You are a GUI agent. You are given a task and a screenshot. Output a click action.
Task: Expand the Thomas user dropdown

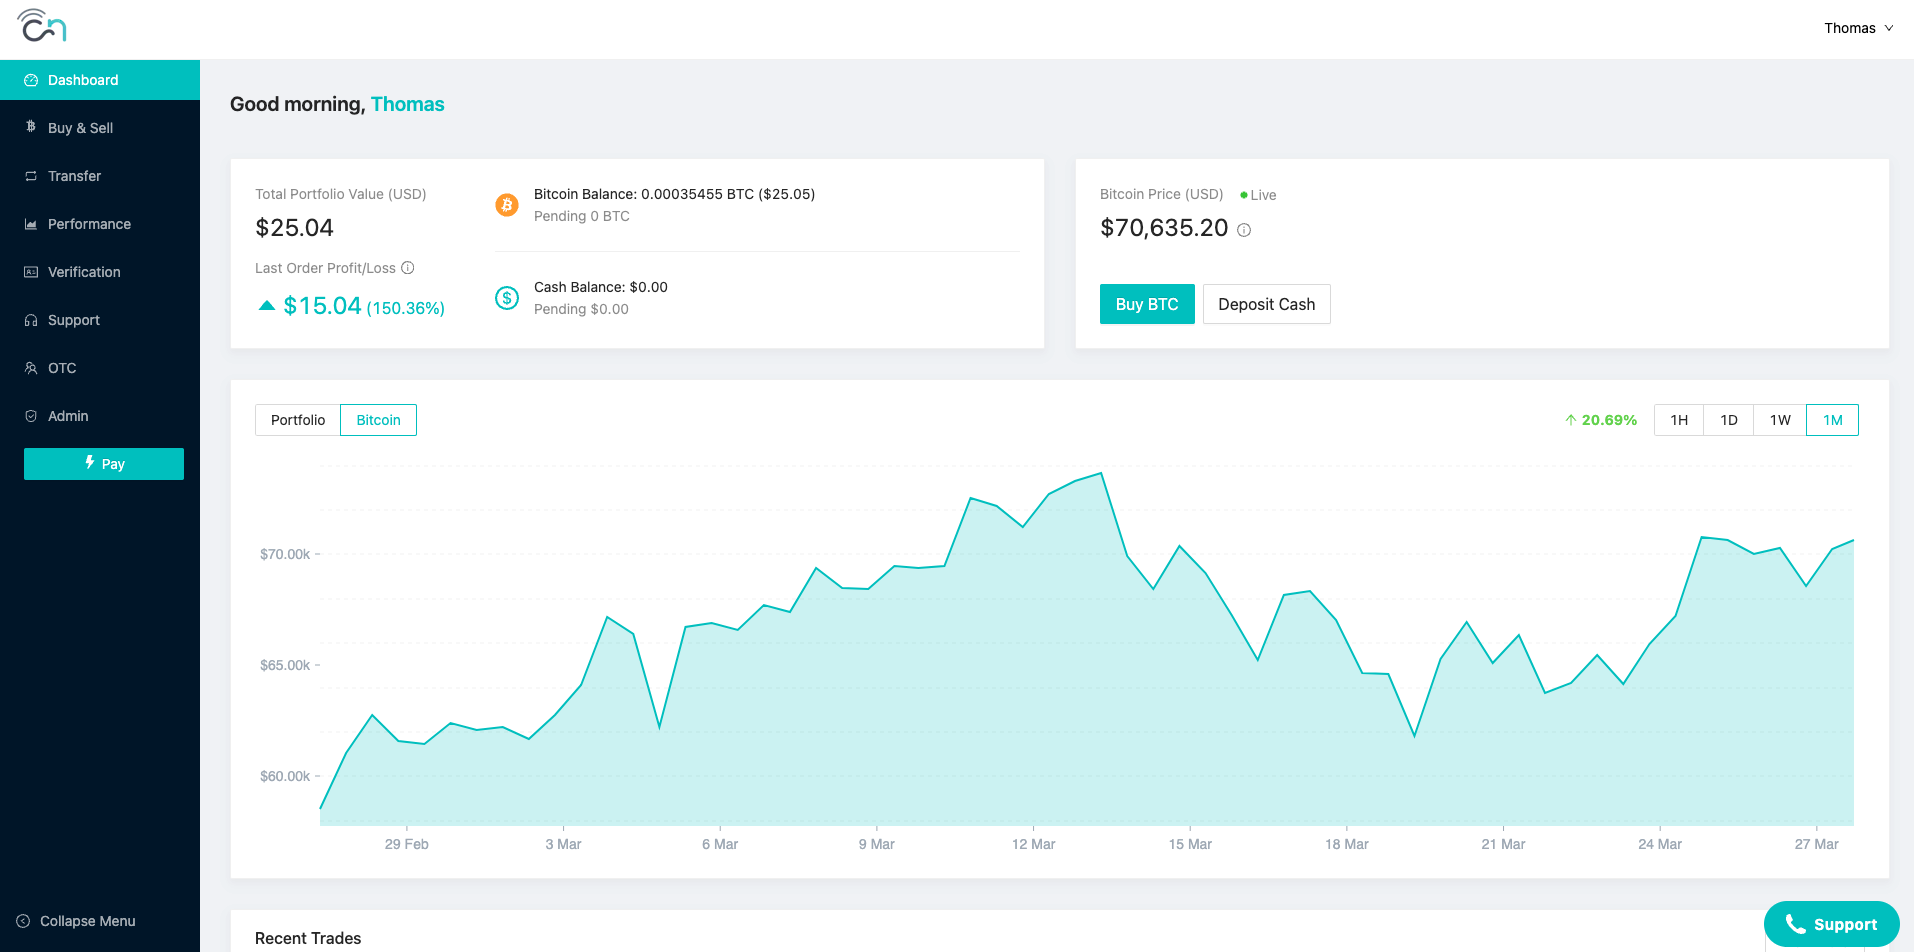point(1858,28)
